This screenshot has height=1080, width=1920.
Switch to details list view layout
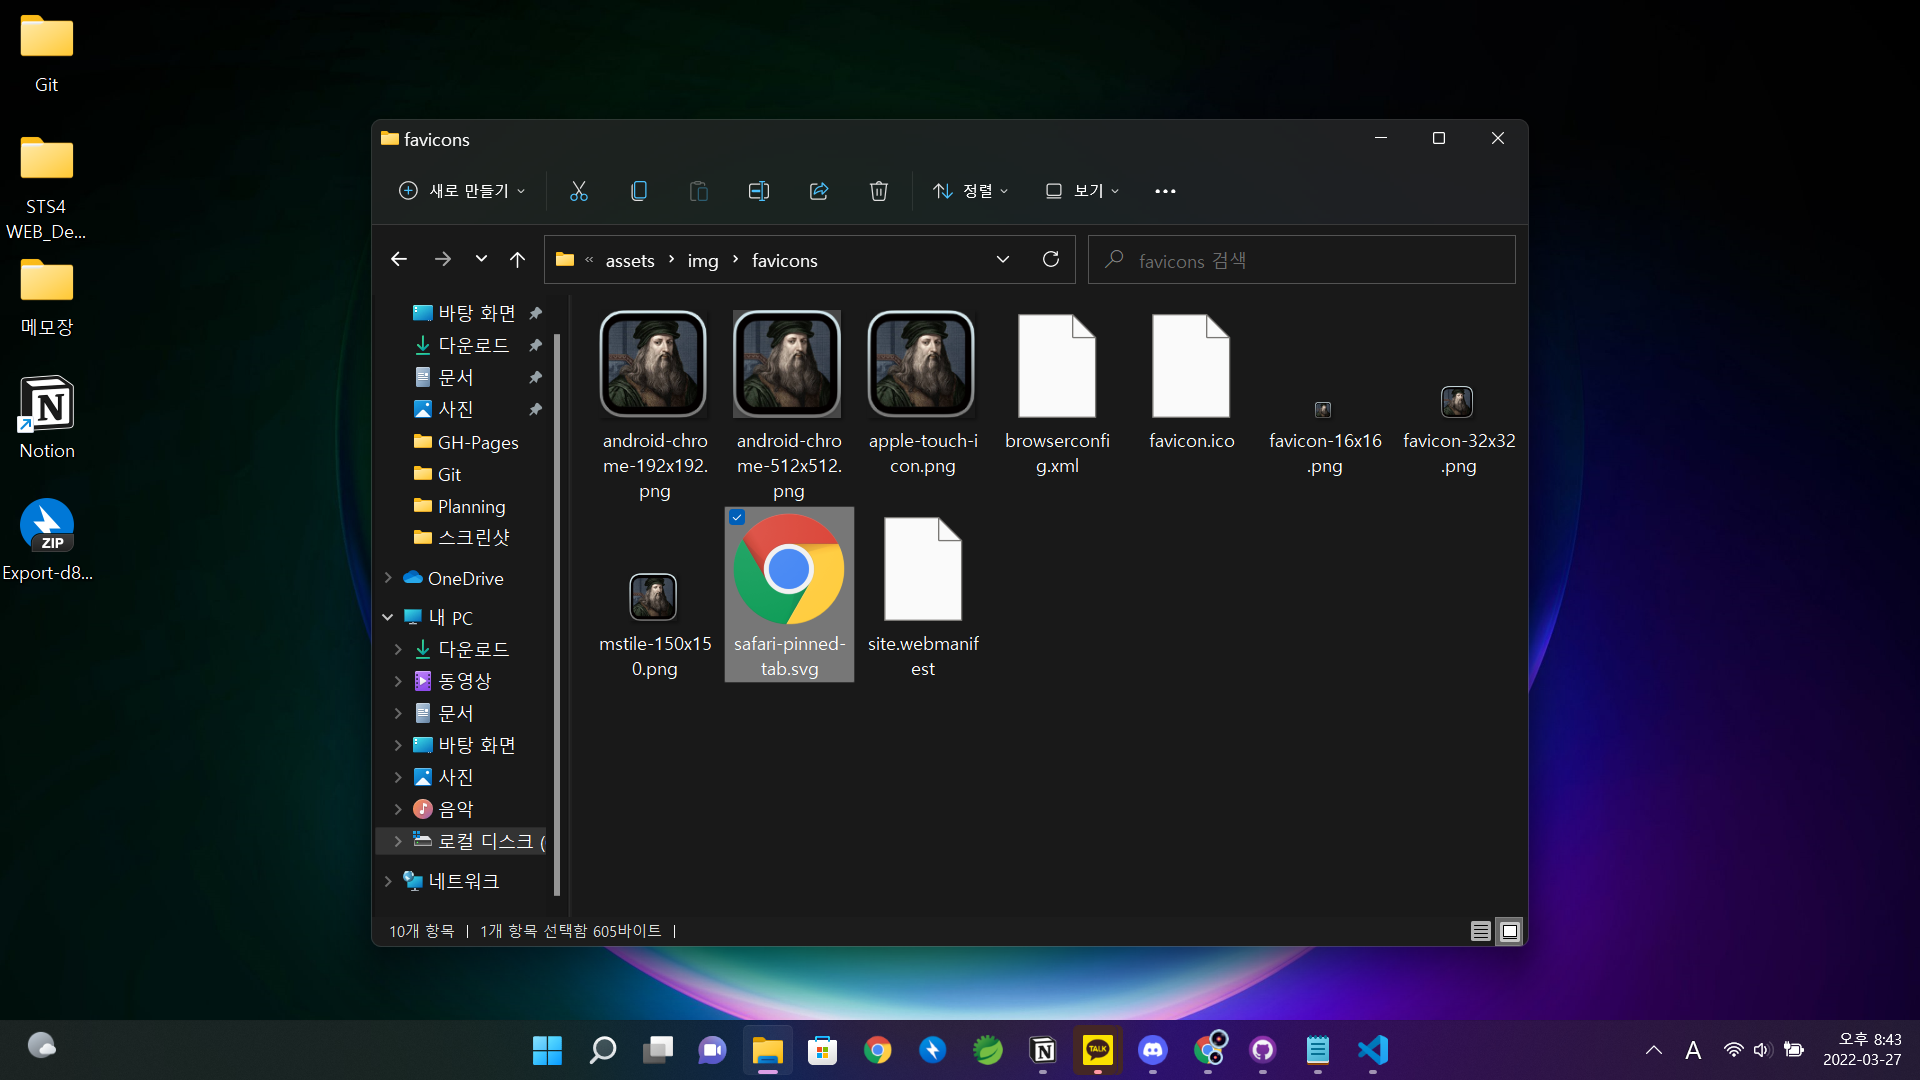pos(1480,931)
